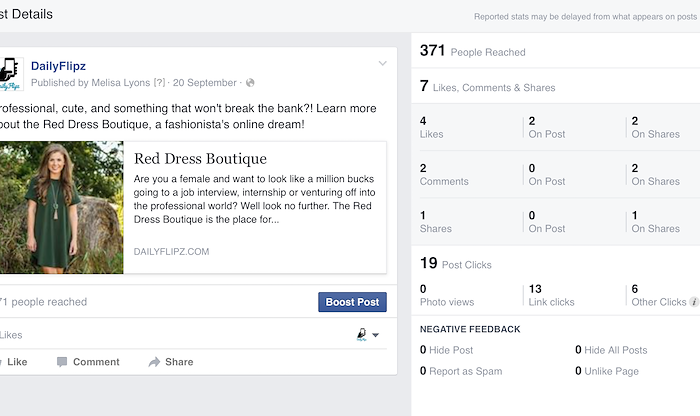Open the DailyFlipz page profile picture
The width and height of the screenshot is (700, 416).
(x=11, y=74)
